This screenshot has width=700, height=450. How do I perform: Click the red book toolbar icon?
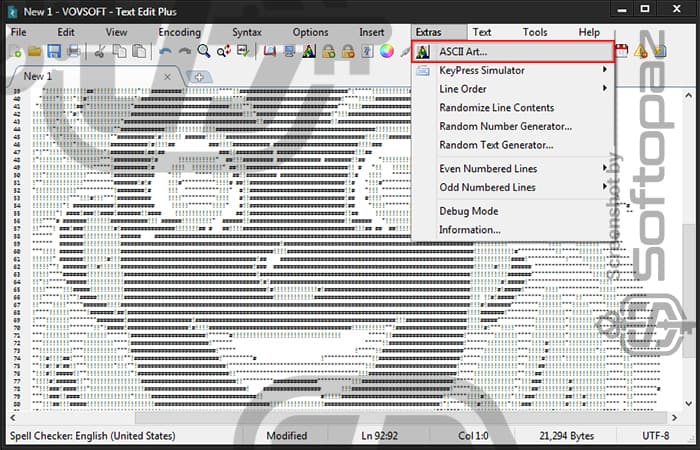(x=270, y=51)
